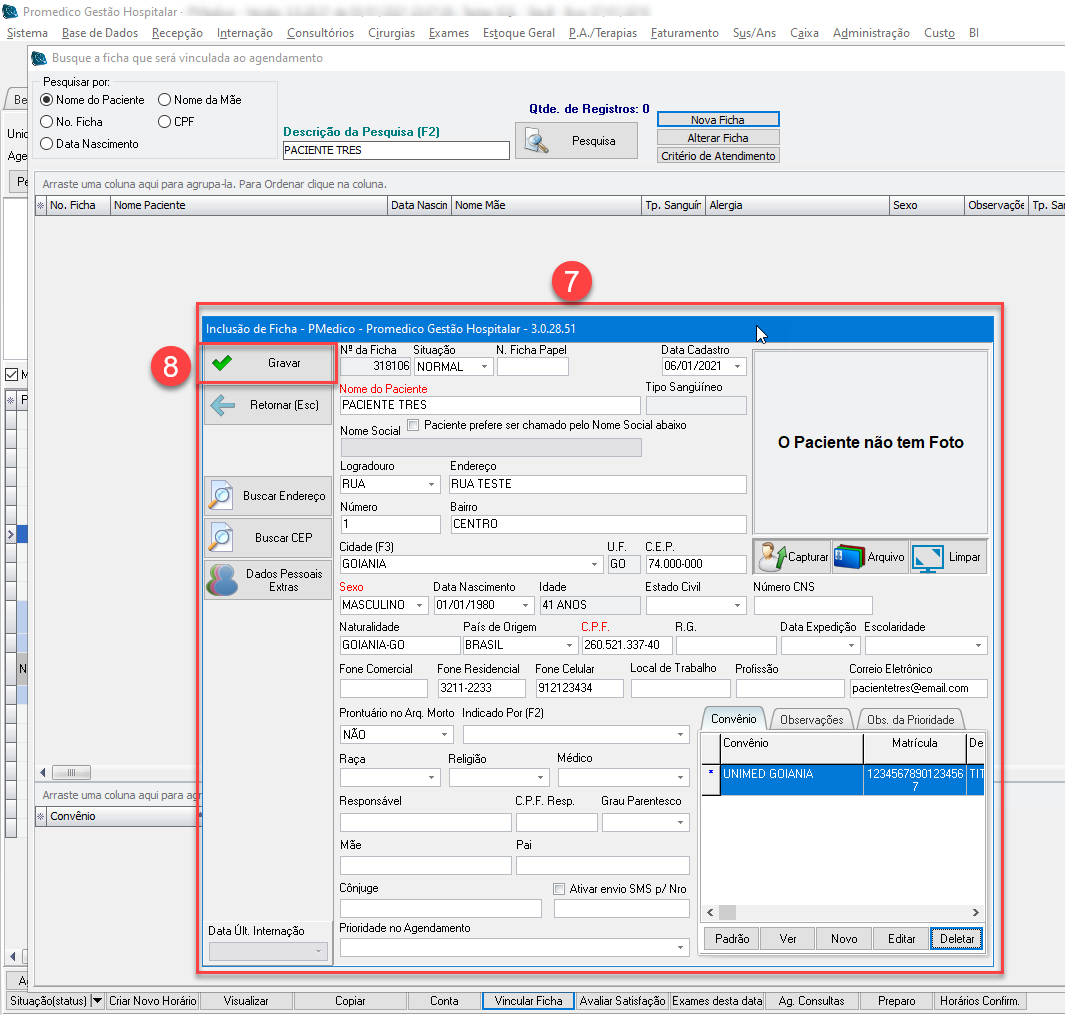Click the Deletar convênio button

[956, 939]
